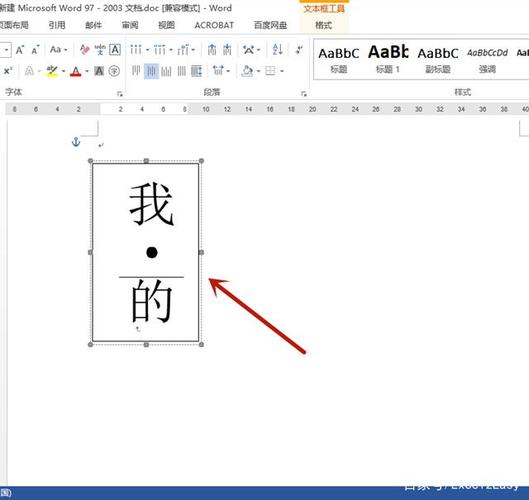Open the bullets library dropdown arrow
The width and height of the screenshot is (529, 500).
pyautogui.click(x=147, y=50)
